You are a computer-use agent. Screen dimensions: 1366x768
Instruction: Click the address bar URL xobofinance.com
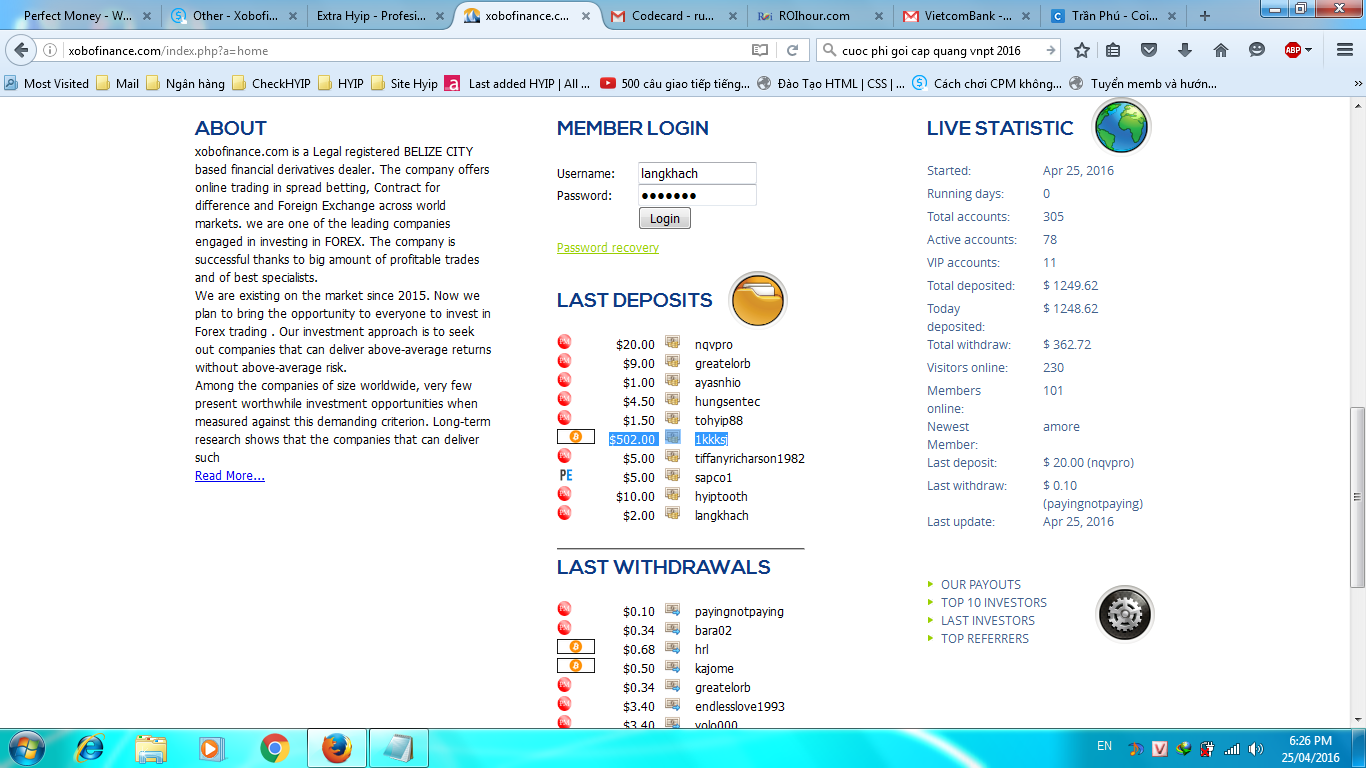point(167,51)
